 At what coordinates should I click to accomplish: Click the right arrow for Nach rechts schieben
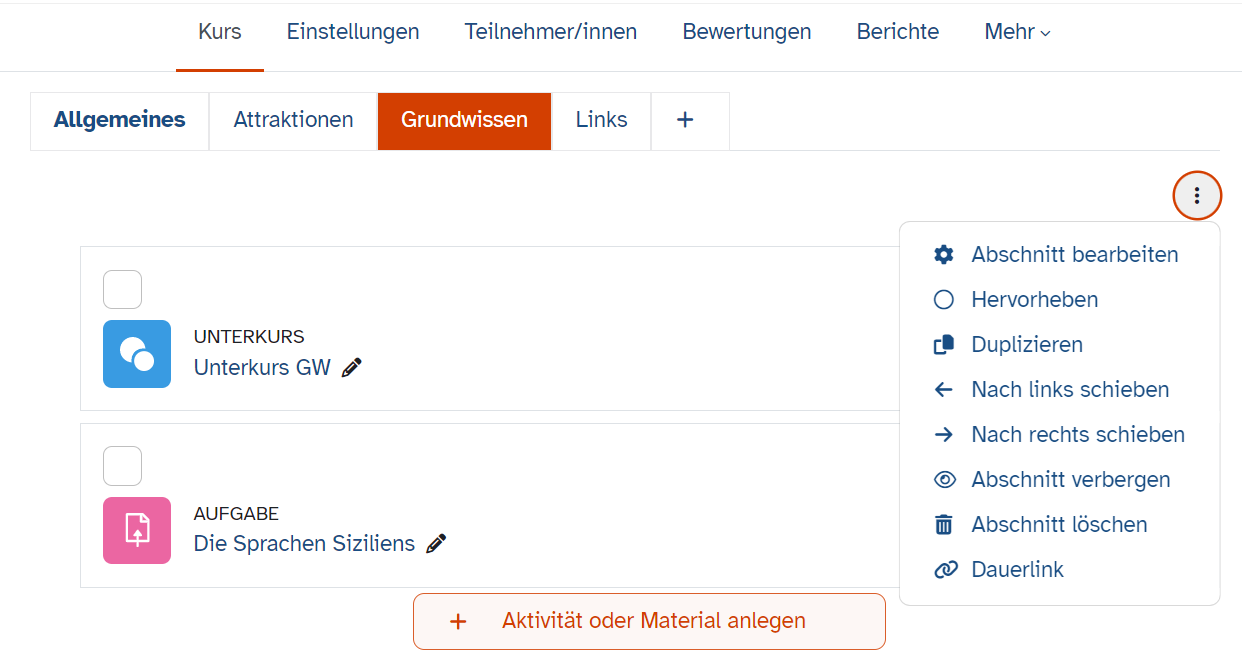tap(944, 434)
